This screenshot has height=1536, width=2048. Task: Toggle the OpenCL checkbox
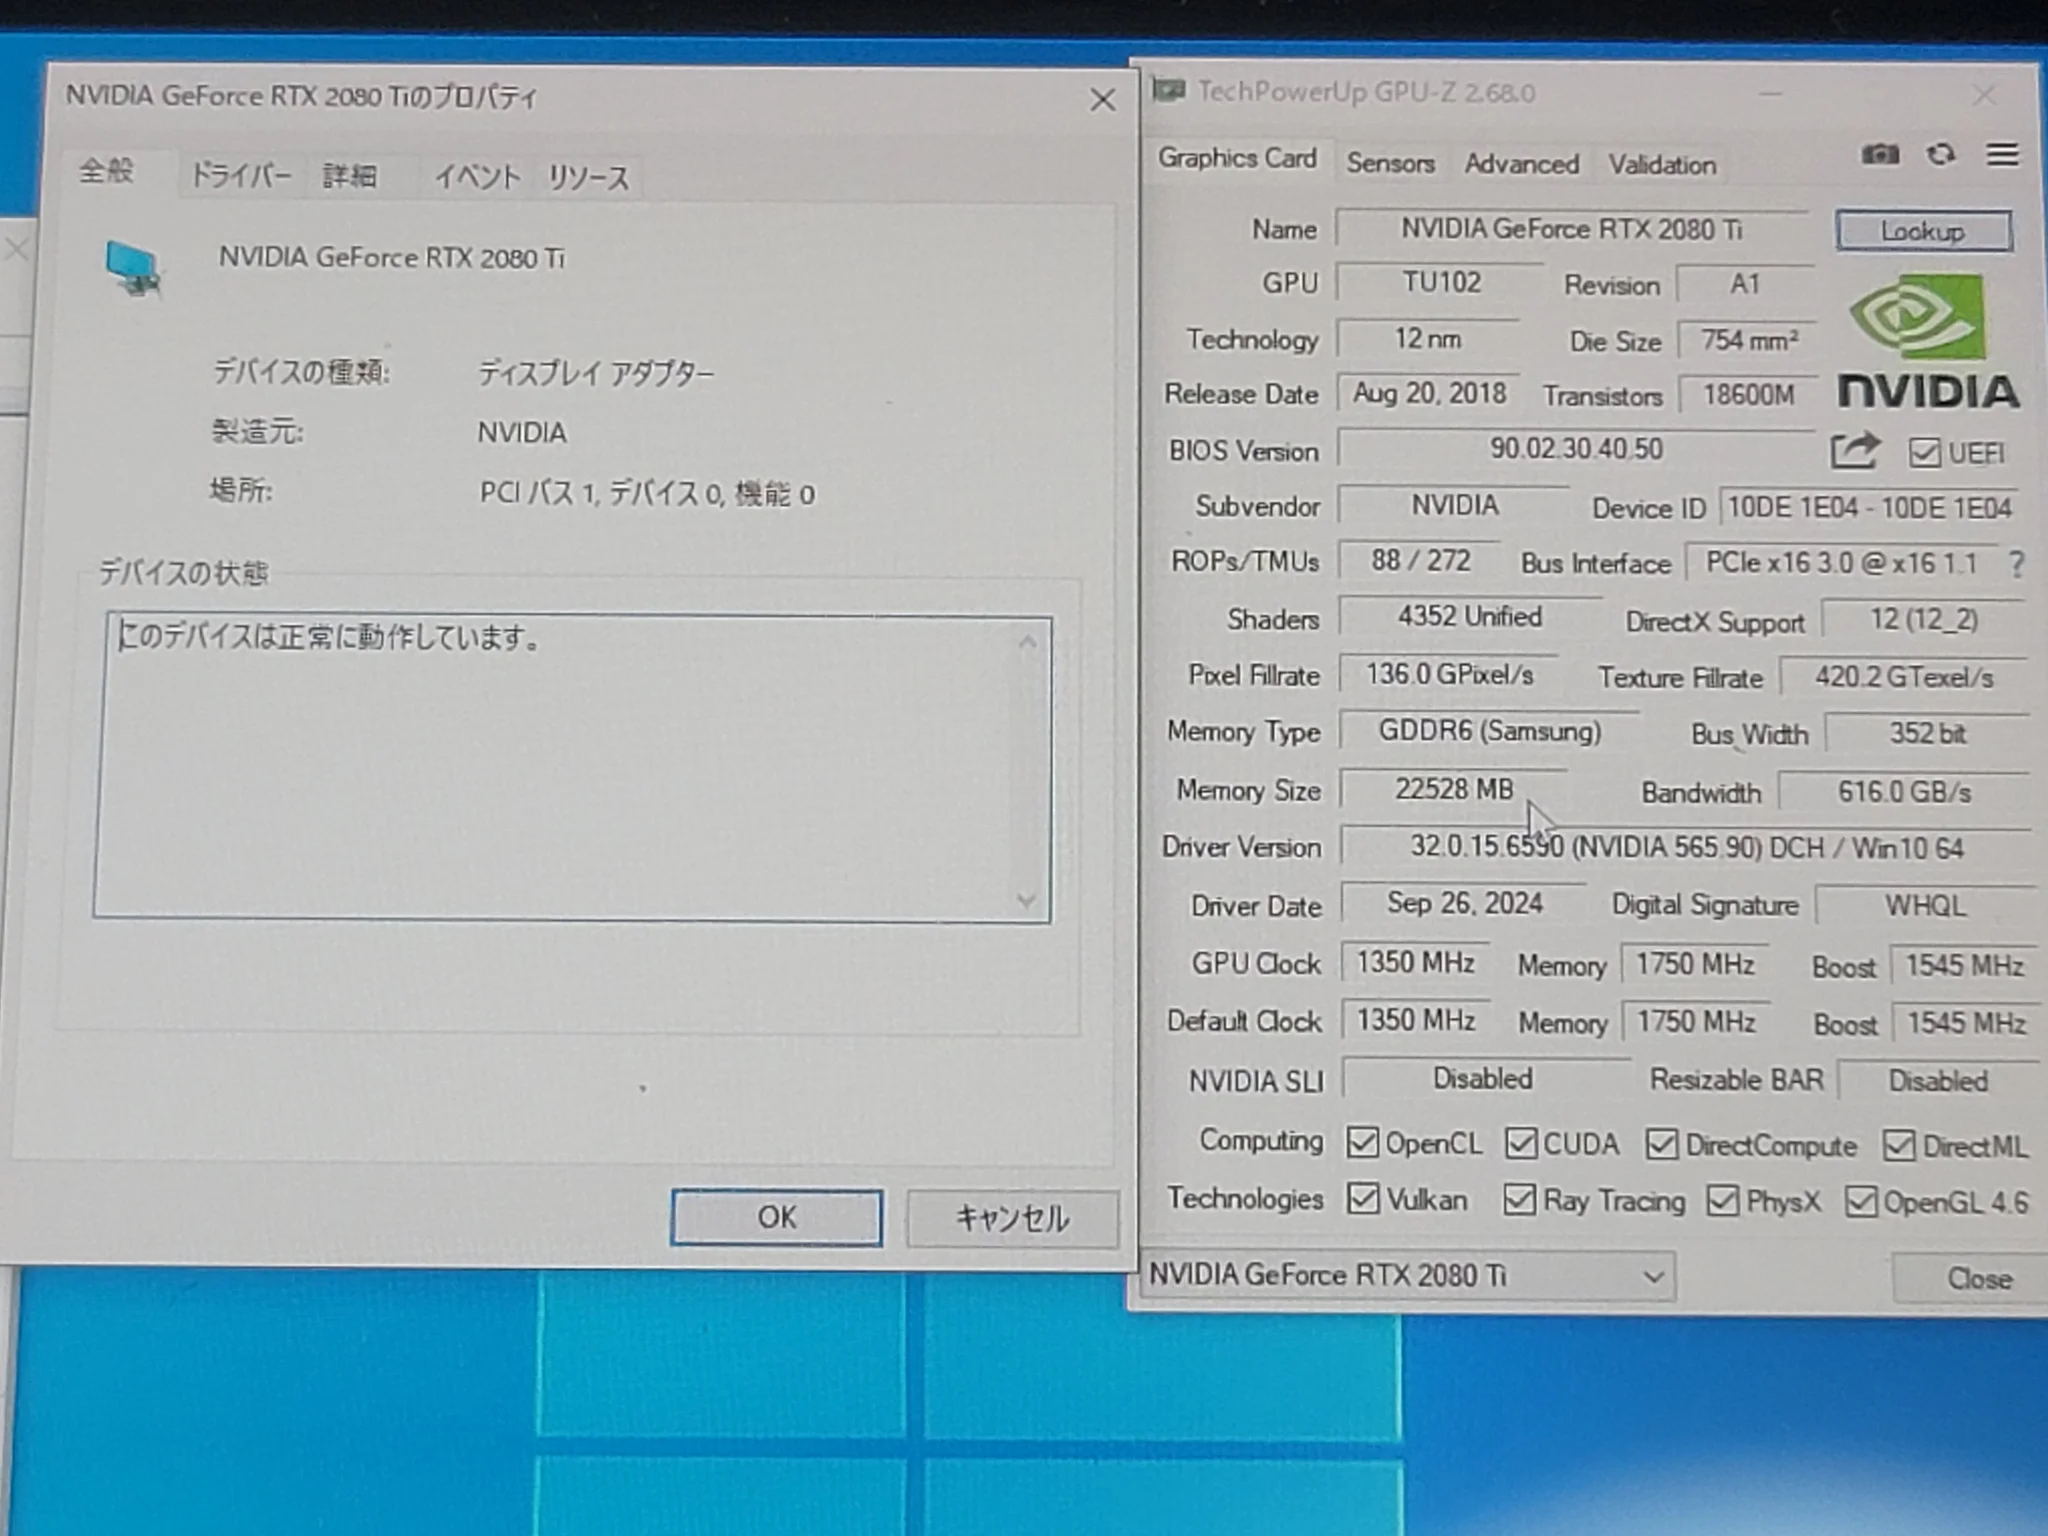coord(1362,1142)
